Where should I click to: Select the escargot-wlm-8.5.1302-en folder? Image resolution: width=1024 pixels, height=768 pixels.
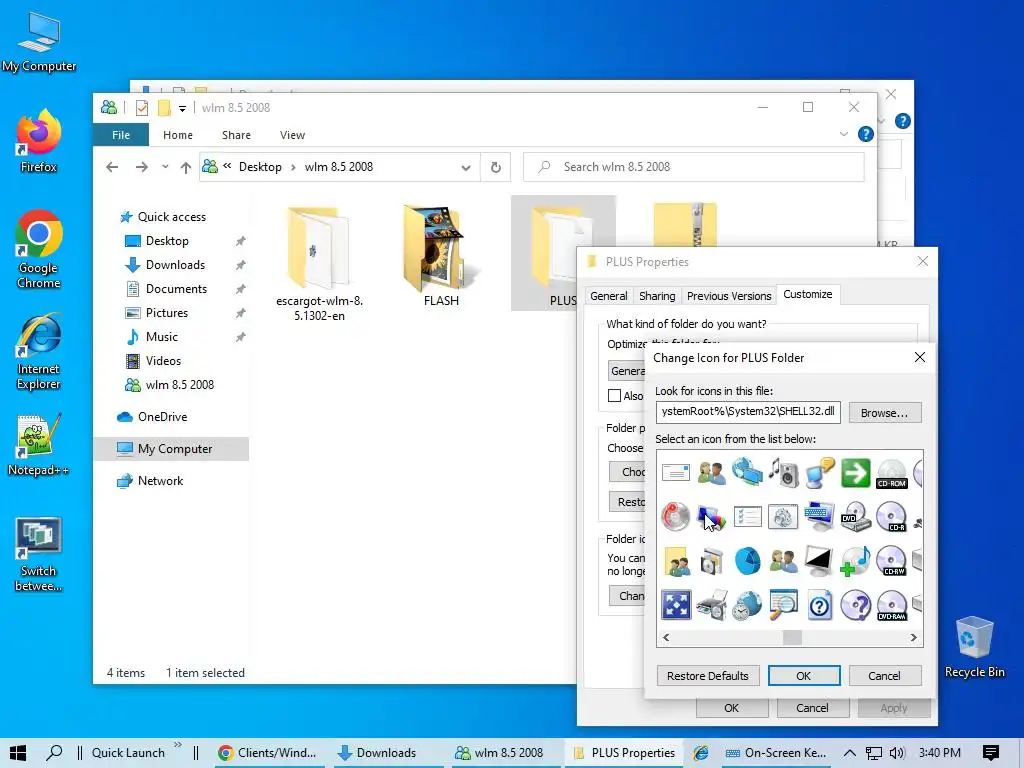tap(319, 264)
